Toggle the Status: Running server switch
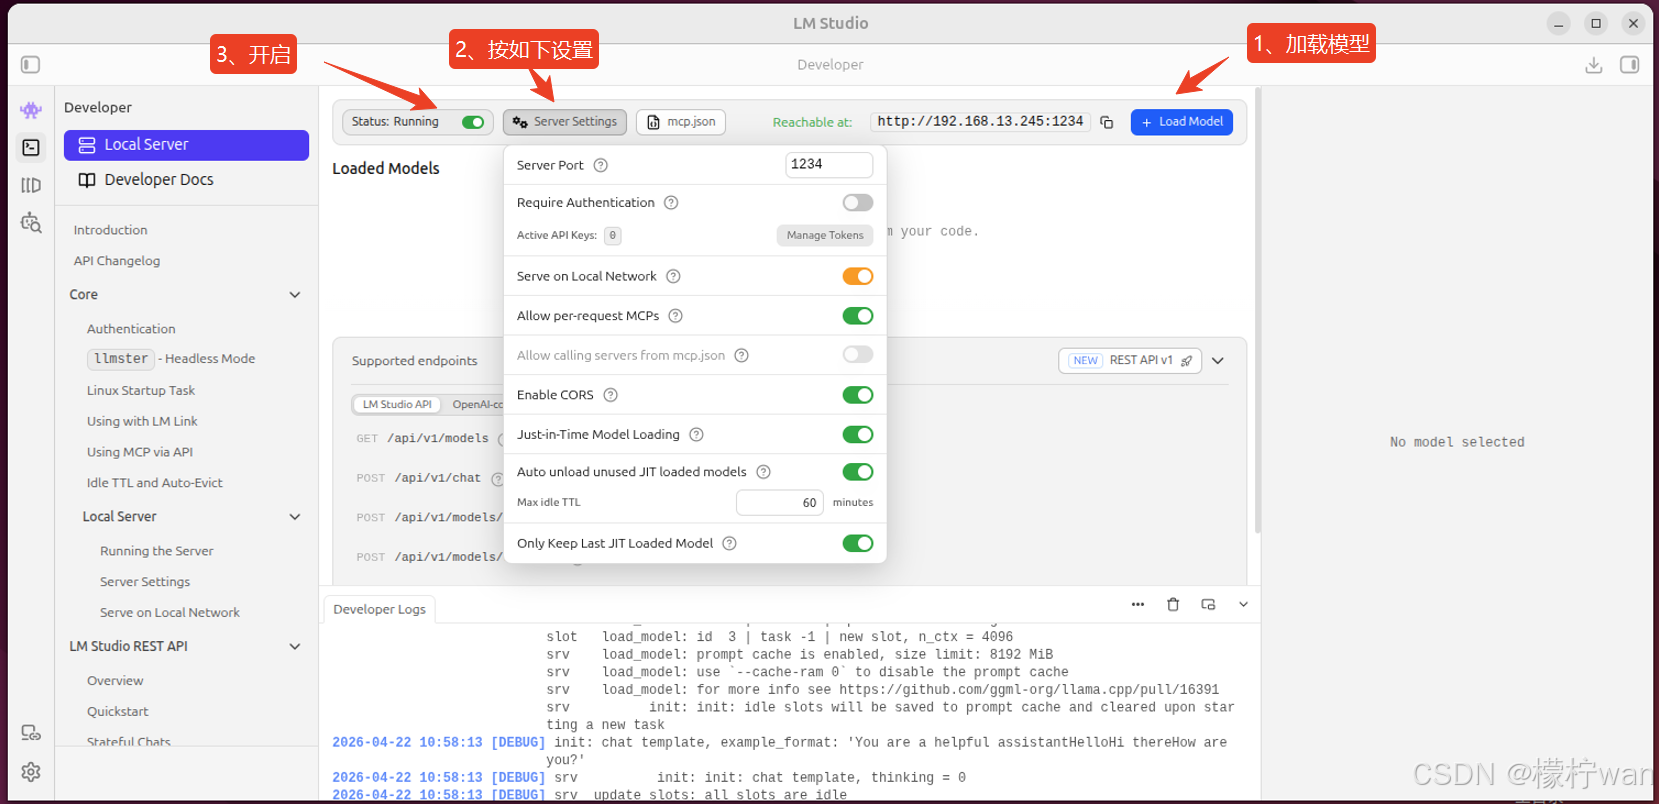1659x804 pixels. 473,122
